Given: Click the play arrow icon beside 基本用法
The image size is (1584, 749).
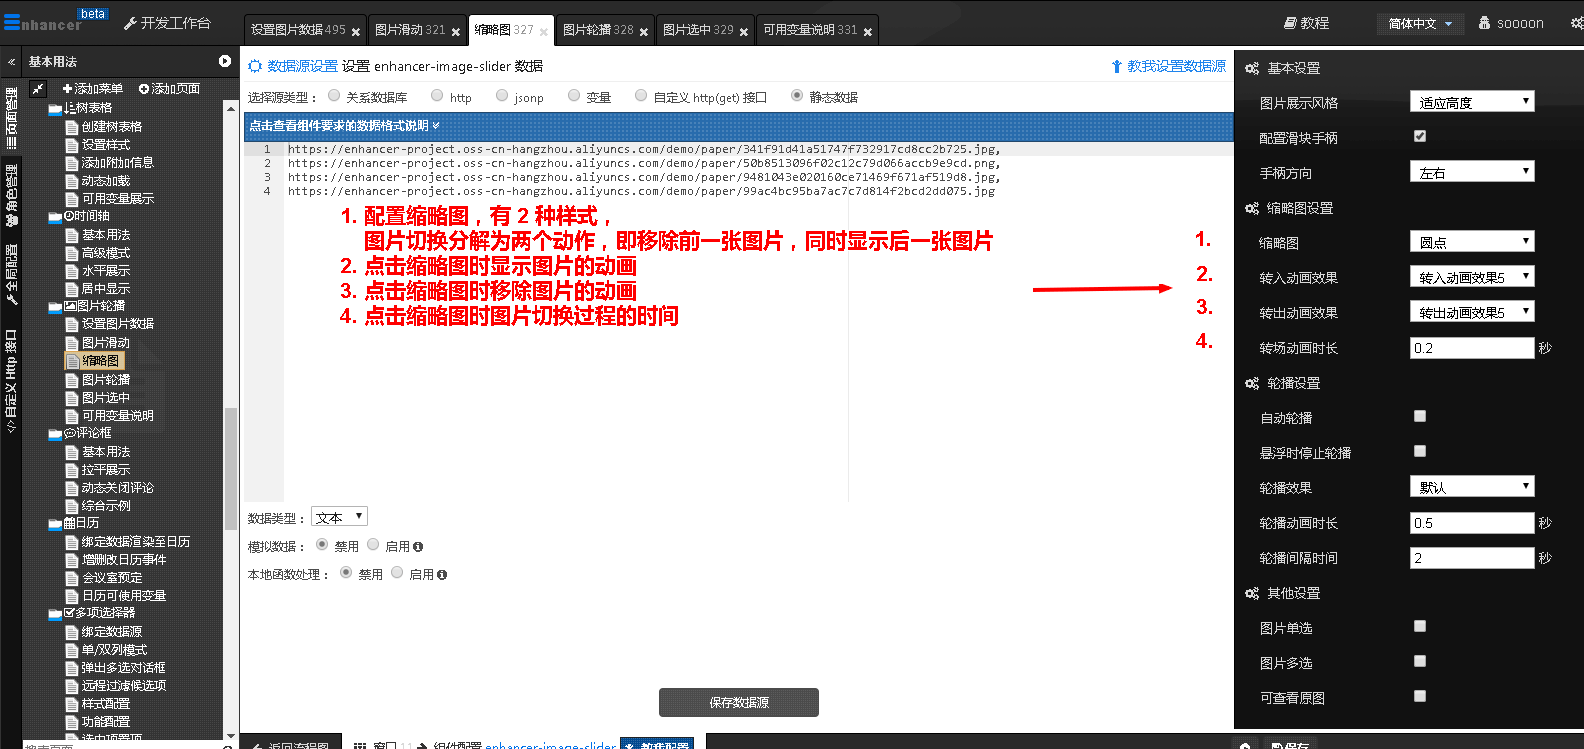Looking at the screenshot, I should (225, 61).
